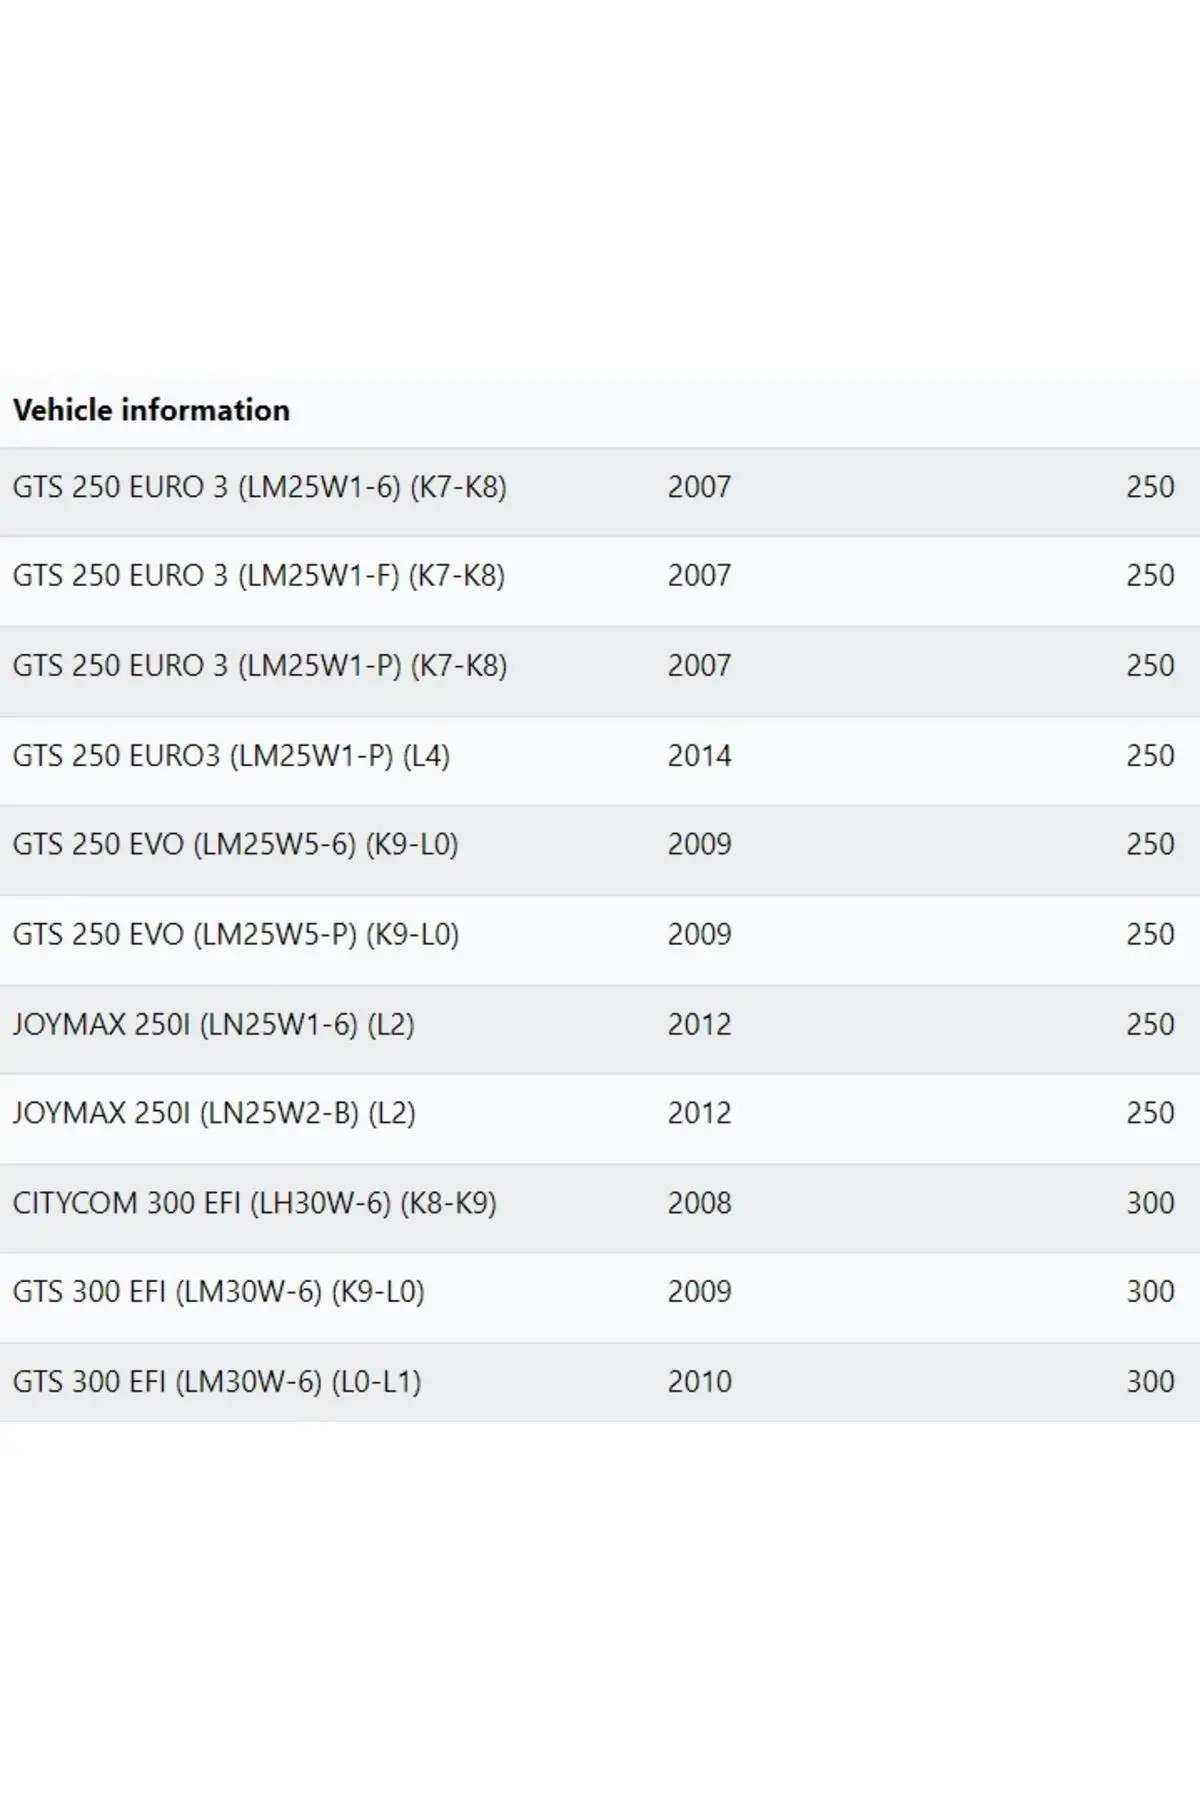This screenshot has width=1200, height=1800.
Task: Click the 250 value in the first GTS 250 row
Action: tap(1150, 487)
